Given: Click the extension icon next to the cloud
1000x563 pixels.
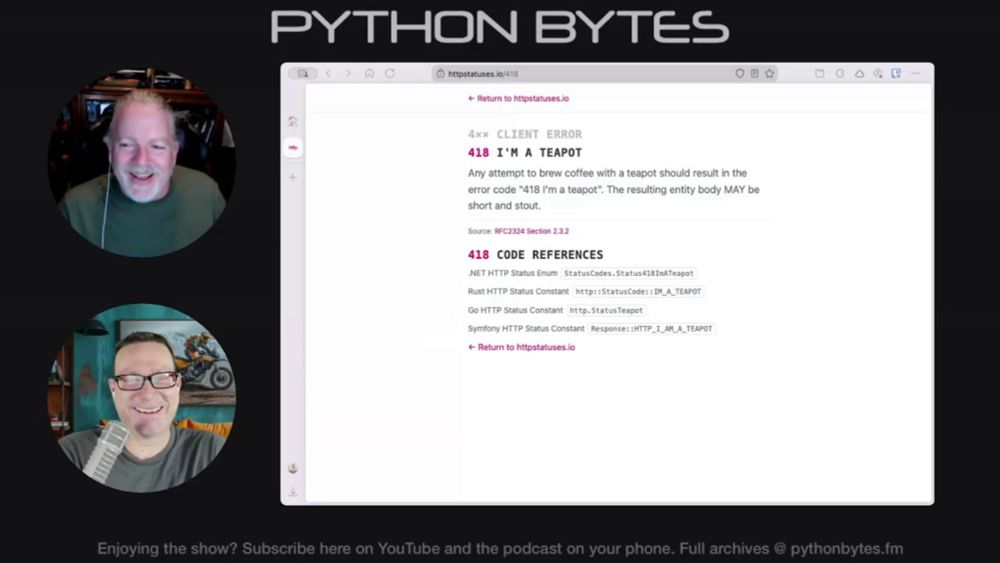Looking at the screenshot, I should pyautogui.click(x=878, y=74).
